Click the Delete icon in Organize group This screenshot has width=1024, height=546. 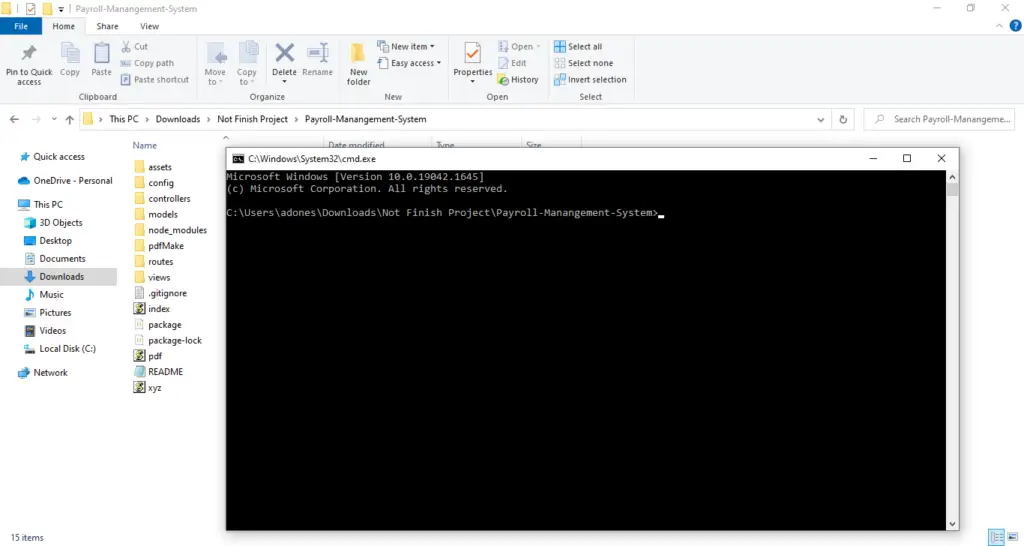click(284, 54)
